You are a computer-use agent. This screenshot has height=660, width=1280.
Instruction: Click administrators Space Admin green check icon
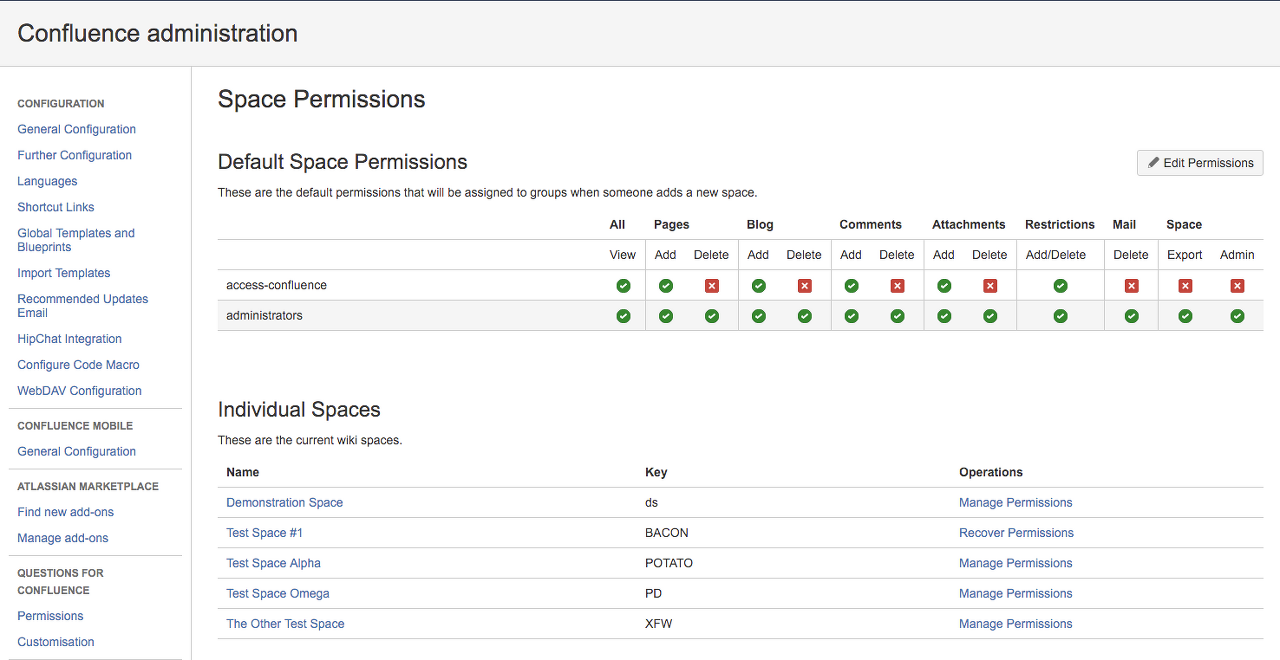click(1237, 316)
